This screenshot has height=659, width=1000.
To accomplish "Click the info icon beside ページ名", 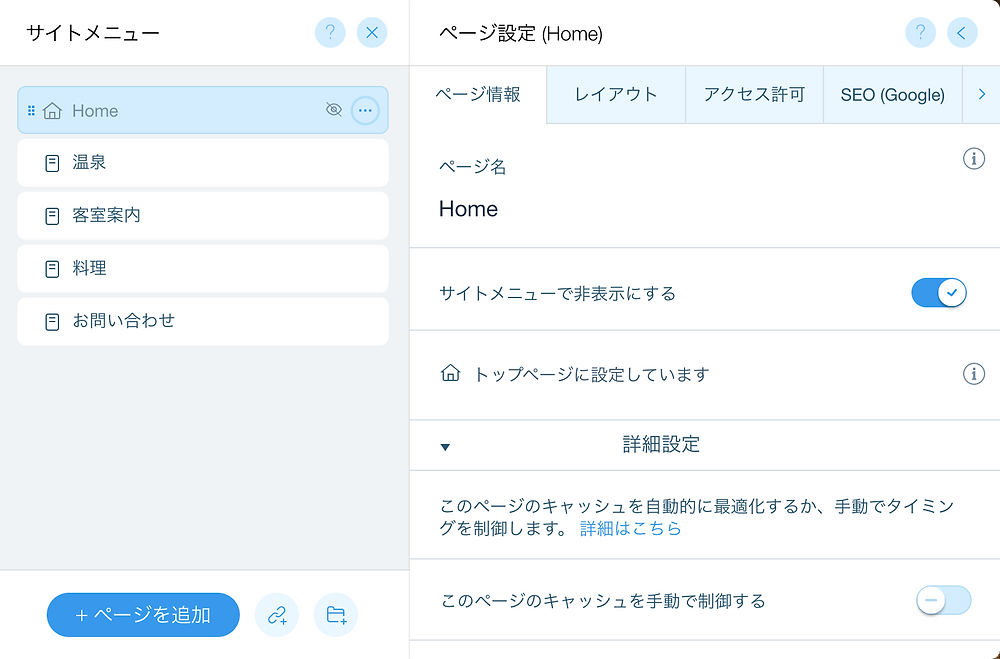I will click(x=973, y=158).
